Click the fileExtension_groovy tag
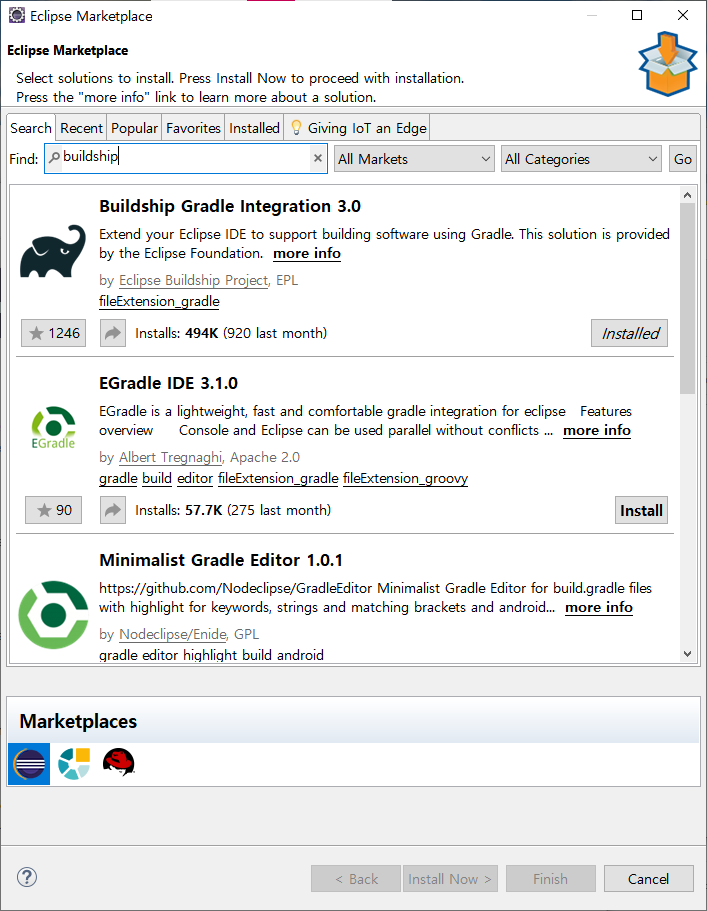 click(405, 479)
